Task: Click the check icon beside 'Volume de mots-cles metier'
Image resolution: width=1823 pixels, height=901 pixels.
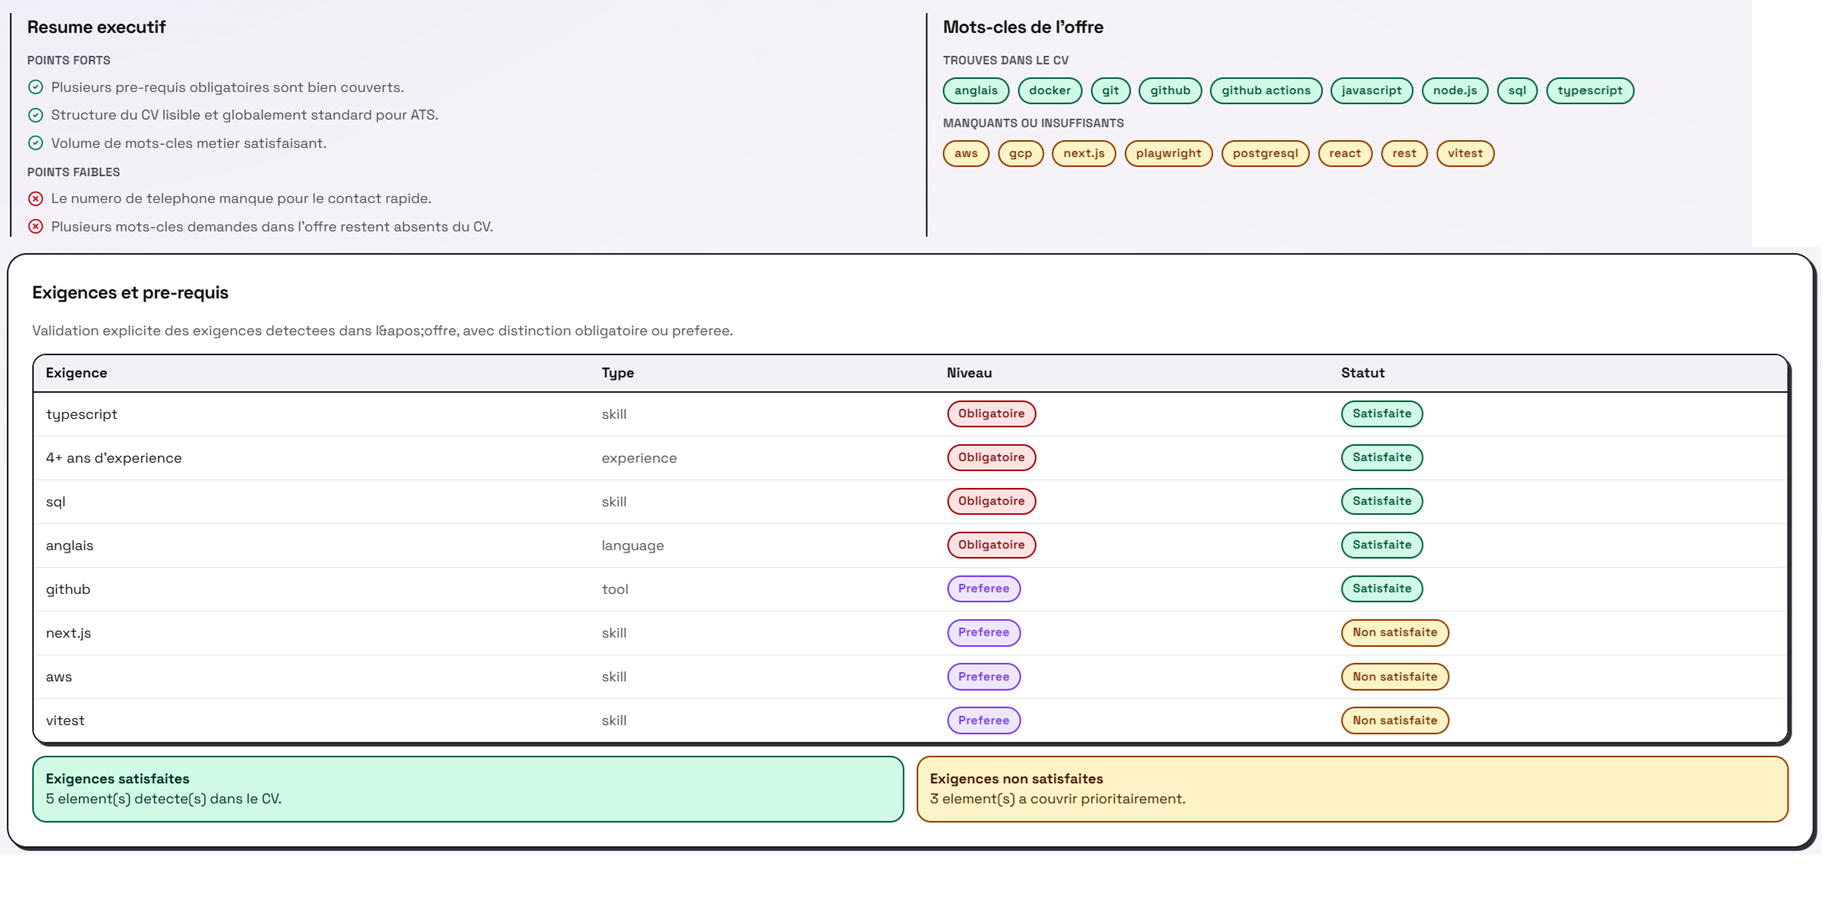Action: point(36,143)
